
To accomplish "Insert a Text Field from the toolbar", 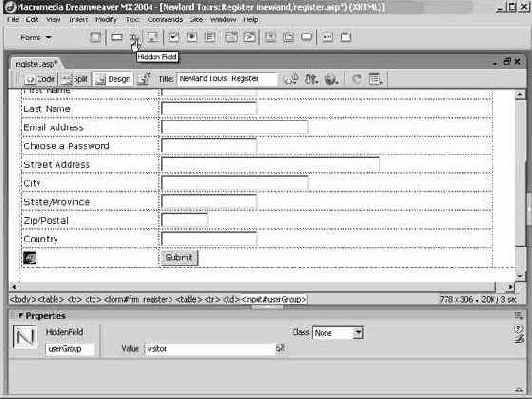I will click(117, 37).
